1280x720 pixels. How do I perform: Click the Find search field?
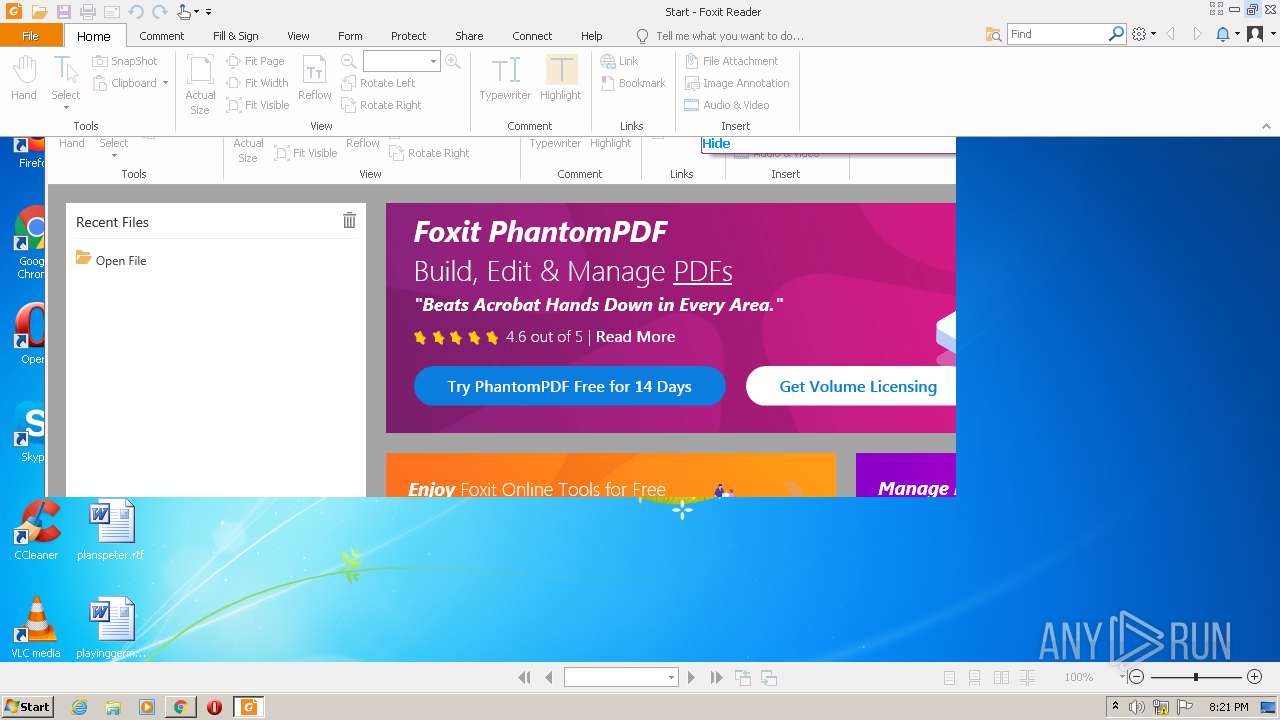coord(1057,34)
